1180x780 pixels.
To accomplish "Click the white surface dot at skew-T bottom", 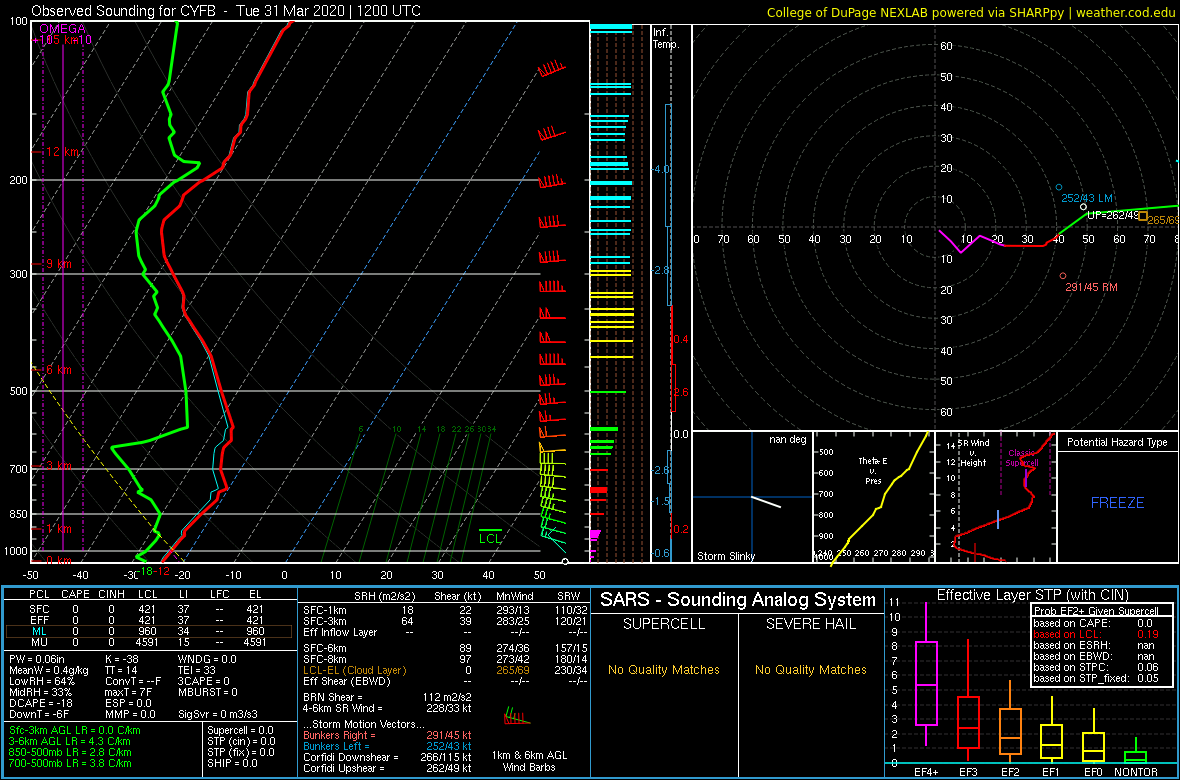I will click(x=565, y=561).
